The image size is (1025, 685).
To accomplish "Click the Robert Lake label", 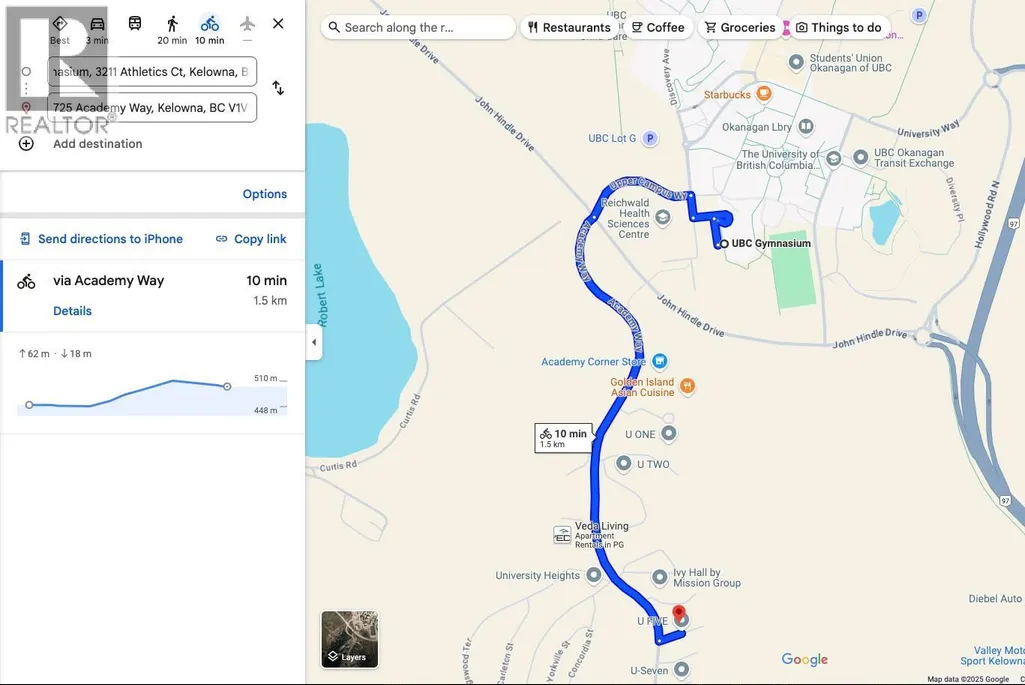I will [322, 295].
